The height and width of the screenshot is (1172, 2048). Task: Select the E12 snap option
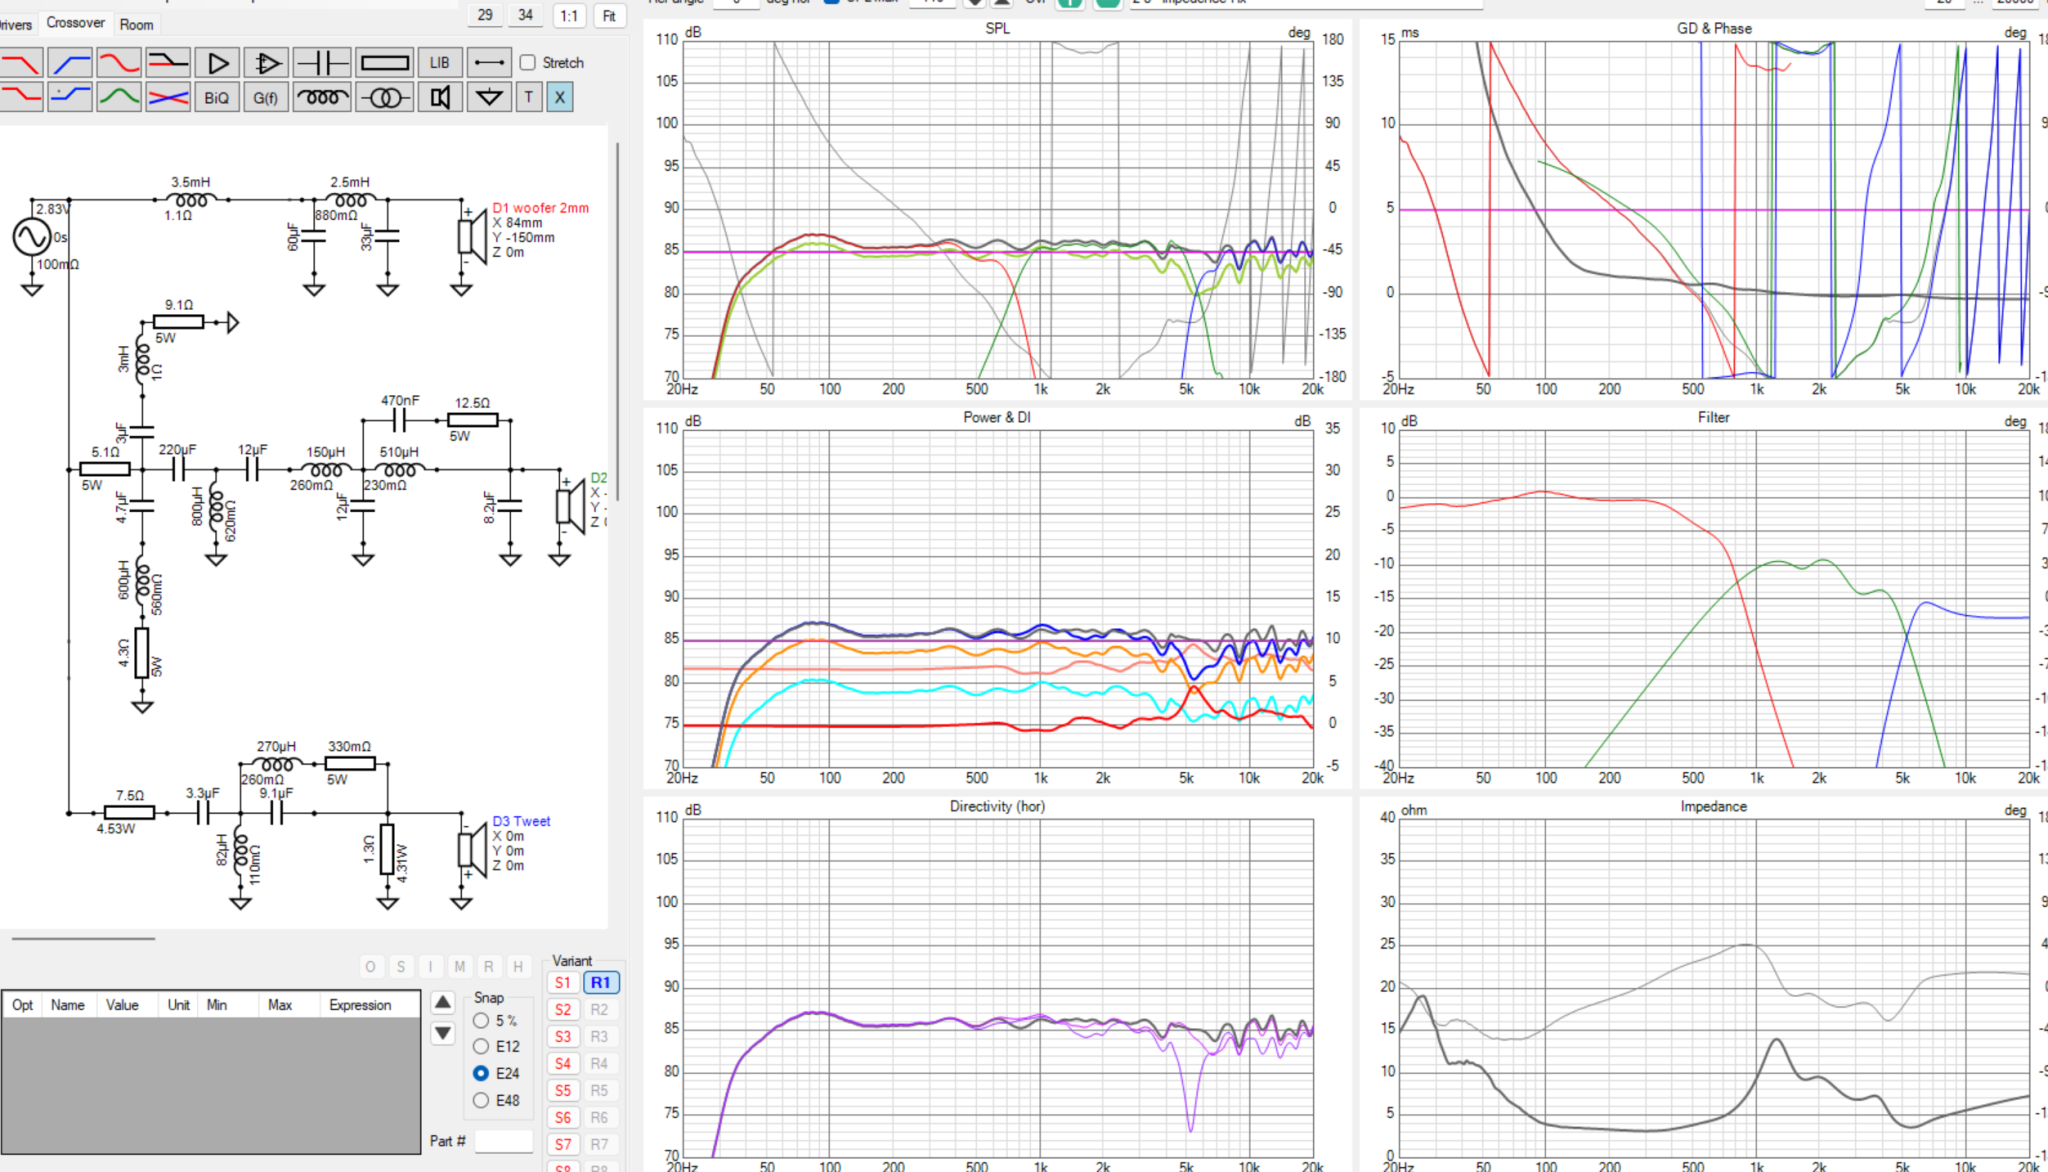tap(481, 1047)
